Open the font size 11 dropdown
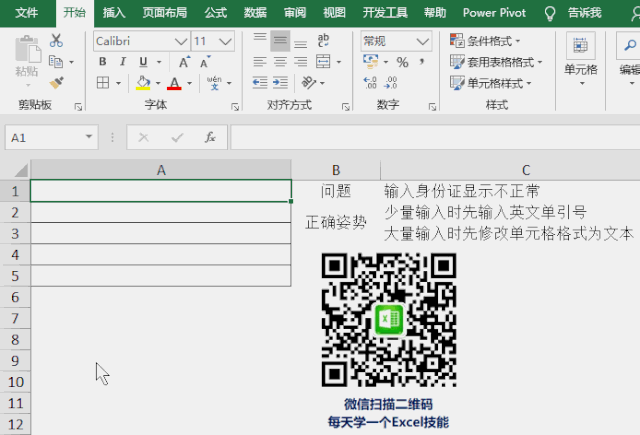640x435 pixels. coord(225,41)
